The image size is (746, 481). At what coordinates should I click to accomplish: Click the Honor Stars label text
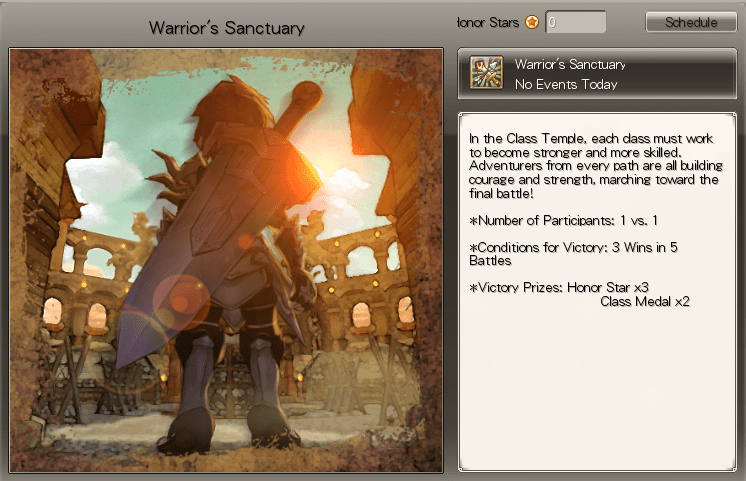coord(488,22)
